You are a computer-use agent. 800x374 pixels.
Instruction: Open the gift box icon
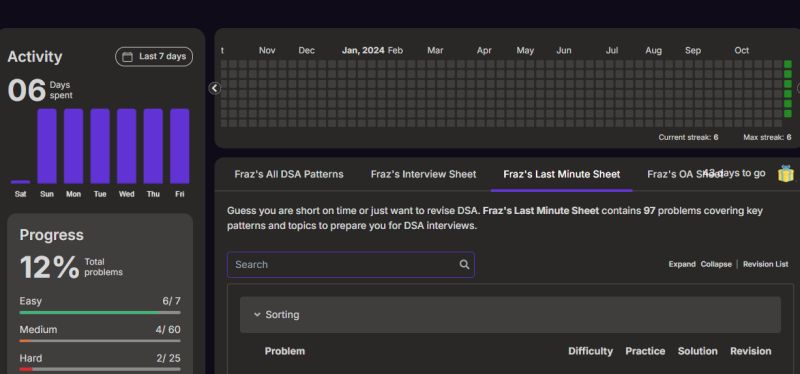point(786,173)
